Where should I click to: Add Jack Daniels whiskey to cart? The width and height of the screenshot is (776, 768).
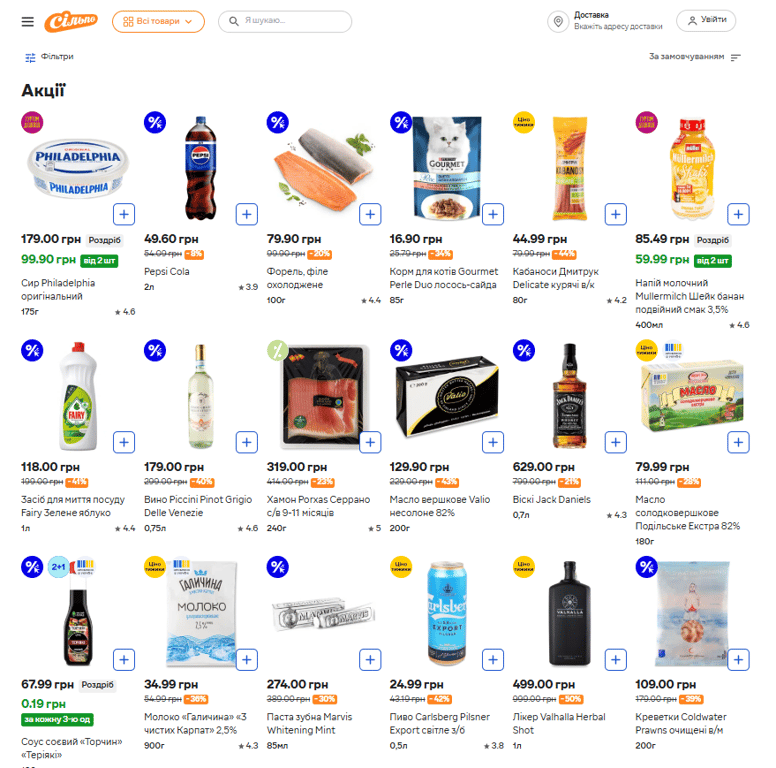[x=615, y=442]
